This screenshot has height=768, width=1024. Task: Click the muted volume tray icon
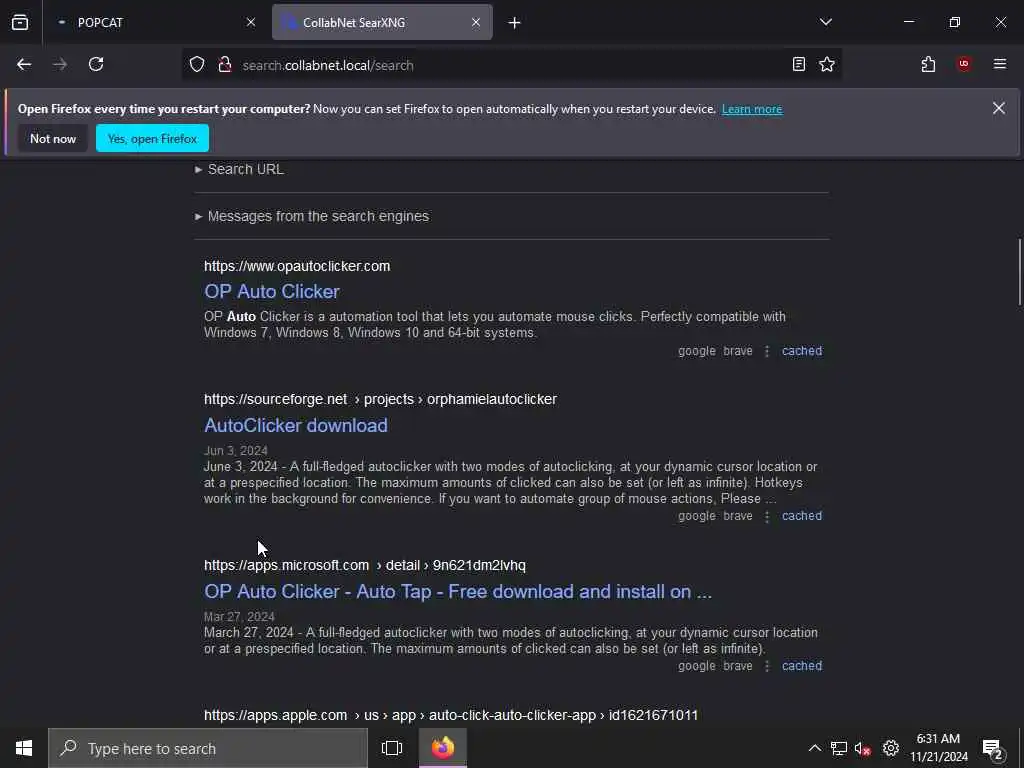coord(862,748)
